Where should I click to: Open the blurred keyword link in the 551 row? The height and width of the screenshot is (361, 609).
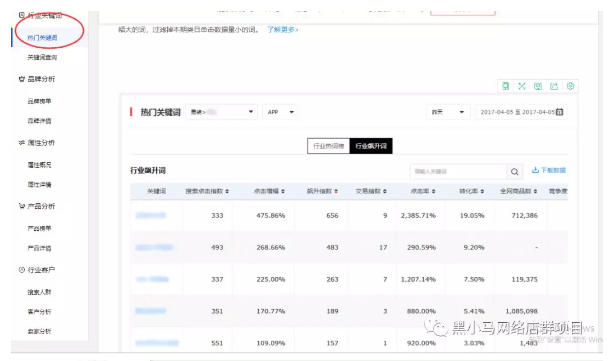[x=157, y=343]
